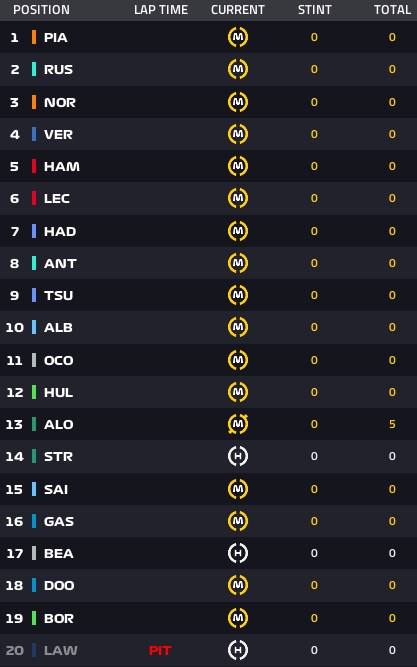Select driver RUS in the standings
This screenshot has height=667, width=417.
(208, 69)
